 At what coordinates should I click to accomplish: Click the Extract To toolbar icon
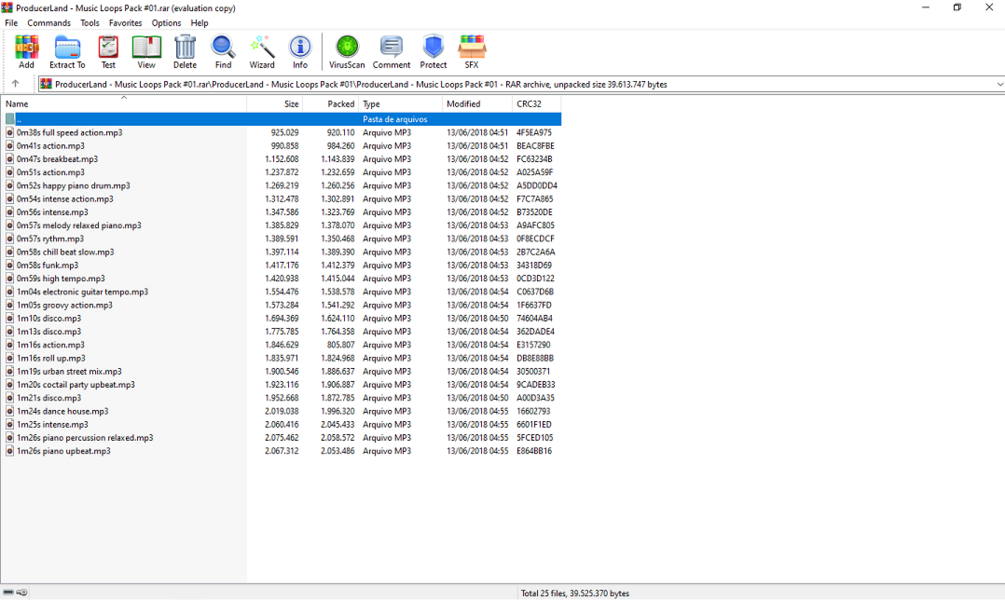(x=67, y=51)
